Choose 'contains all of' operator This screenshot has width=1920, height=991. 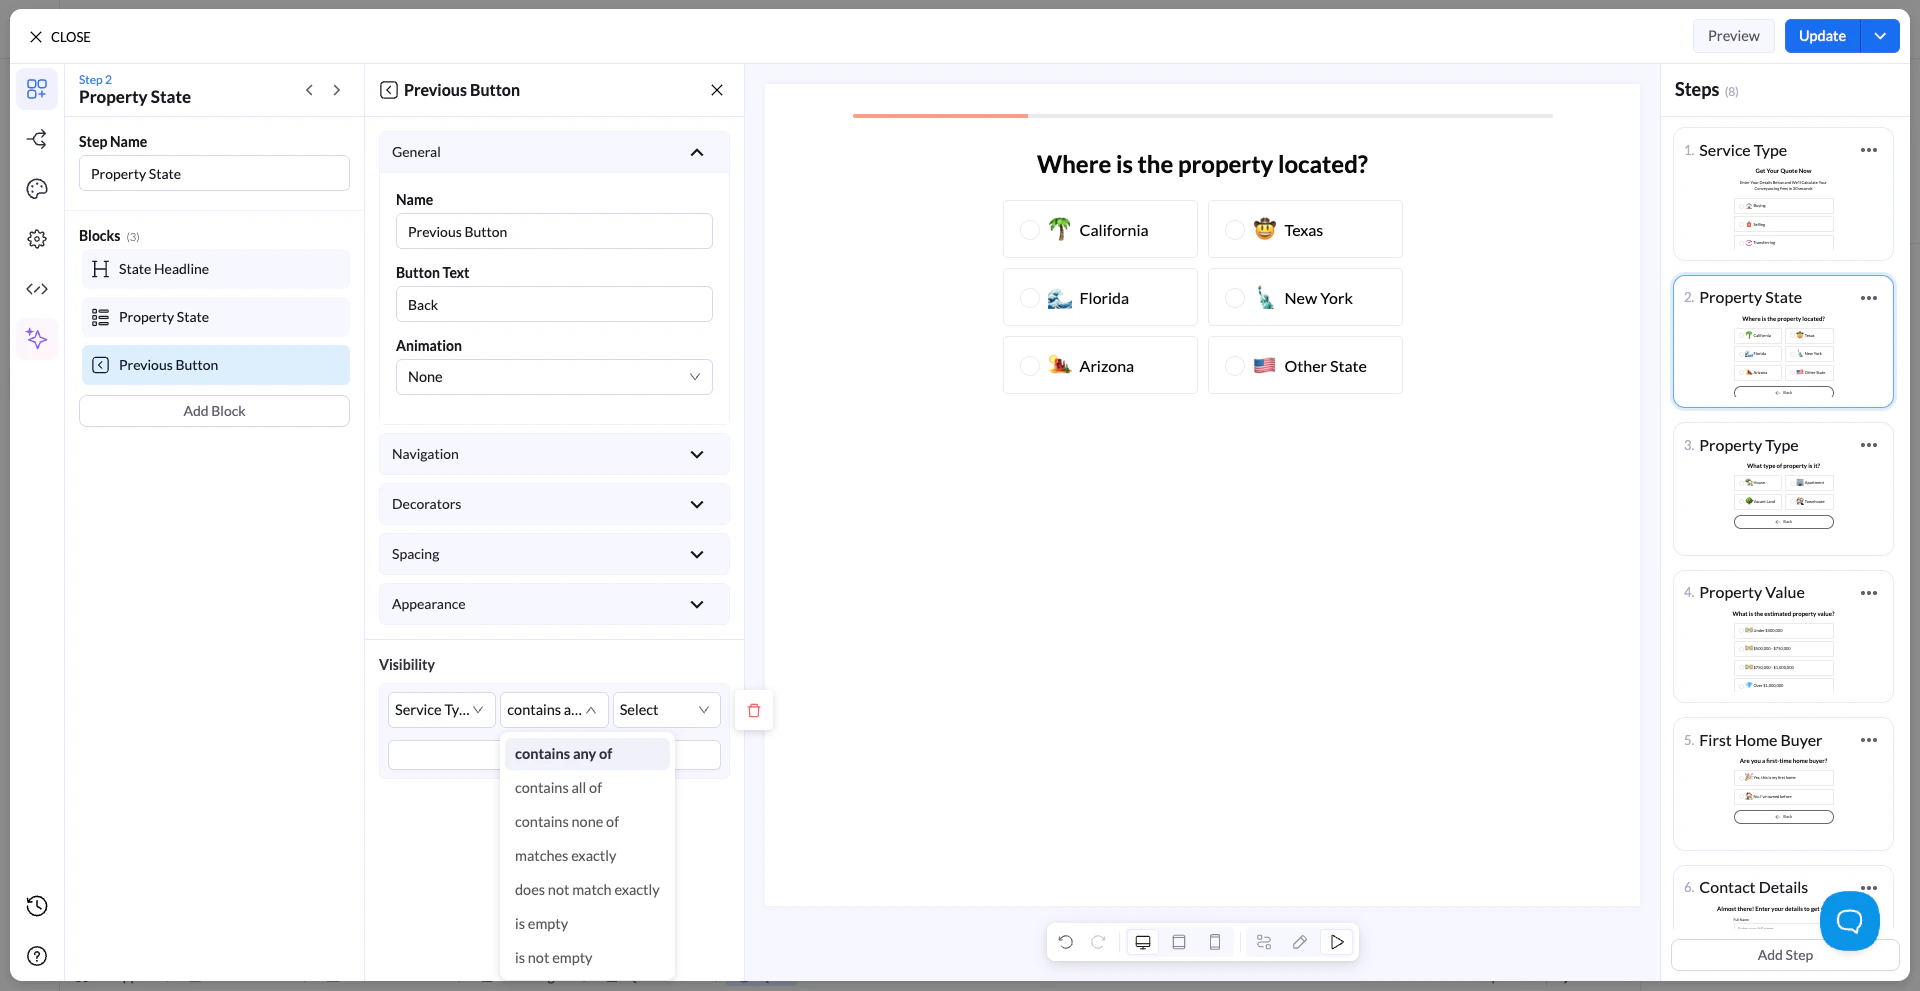point(587,788)
